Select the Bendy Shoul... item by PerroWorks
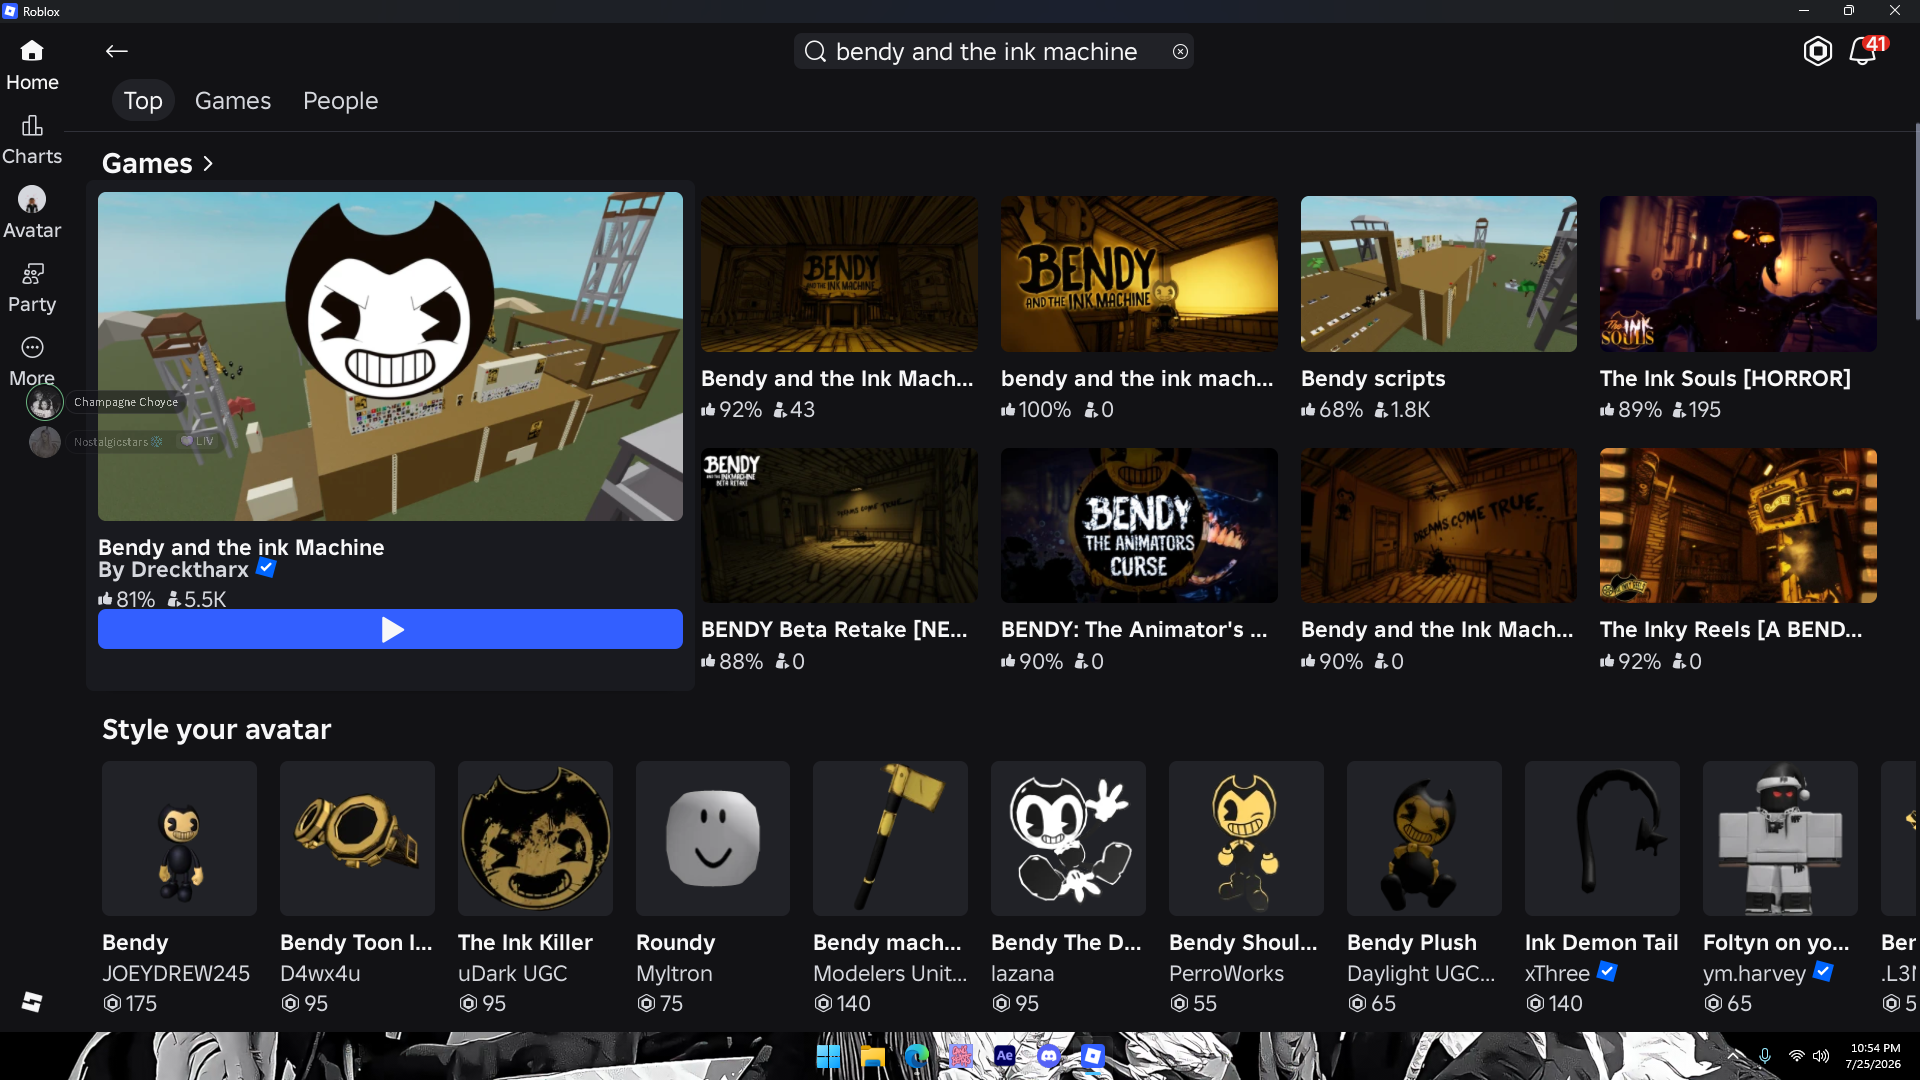Screen dimensions: 1920x1080 1246,838
